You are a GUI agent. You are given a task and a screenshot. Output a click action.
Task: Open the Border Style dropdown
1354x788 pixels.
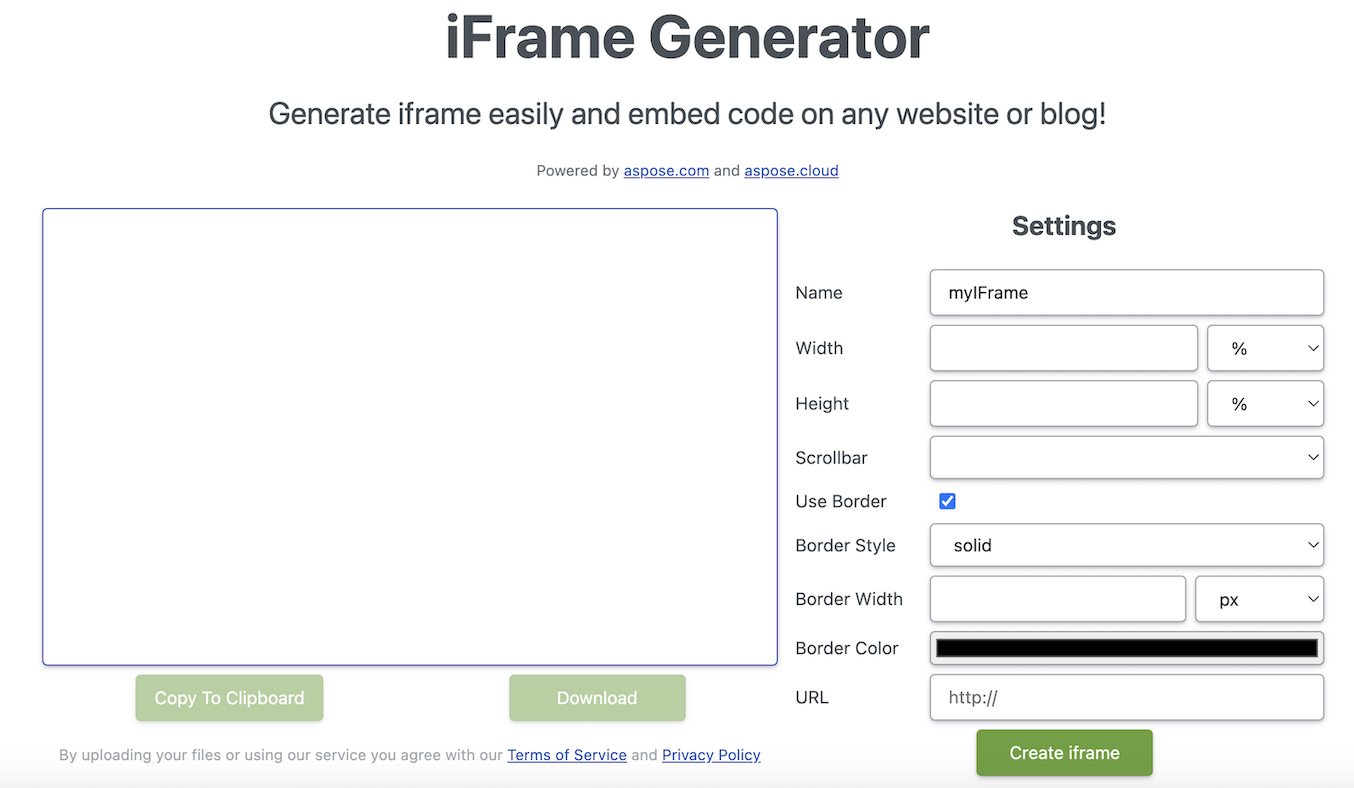1126,545
